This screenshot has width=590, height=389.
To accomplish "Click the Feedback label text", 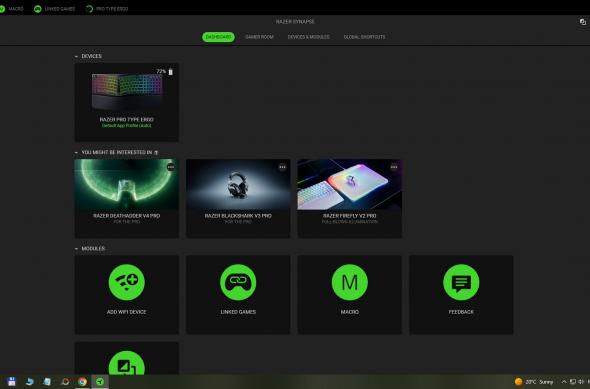I will point(461,312).
